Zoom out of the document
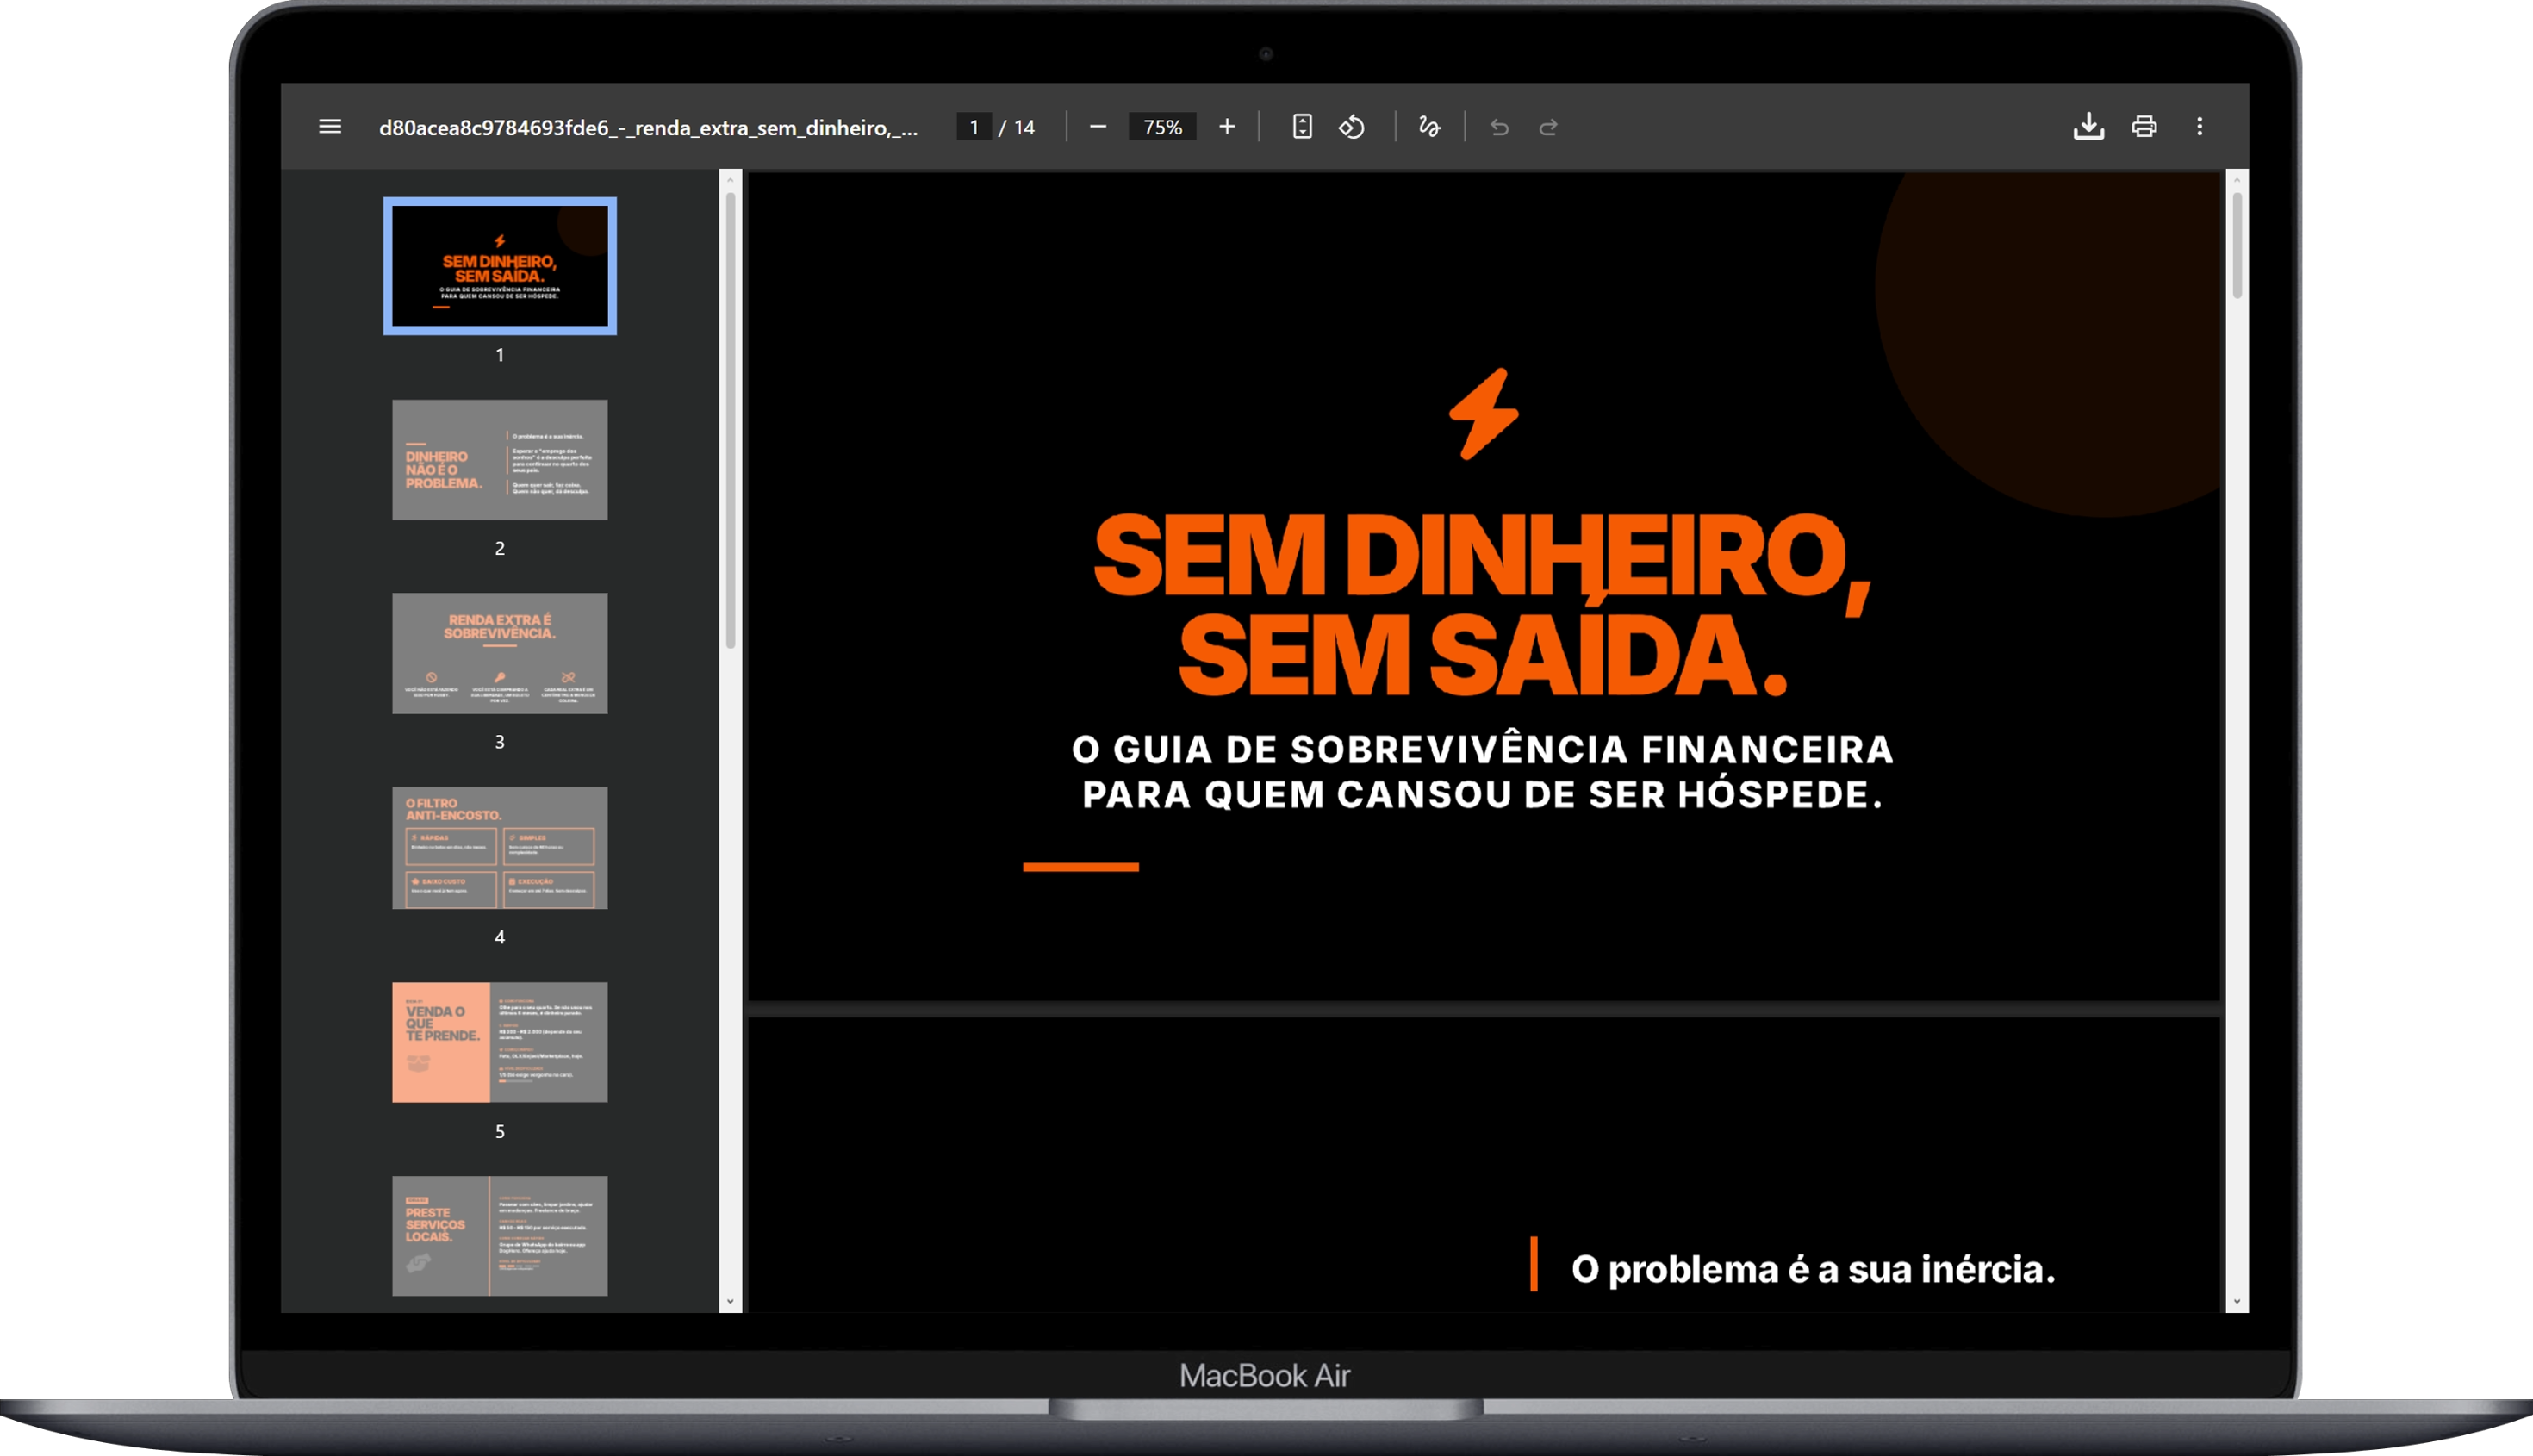 click(x=1097, y=126)
